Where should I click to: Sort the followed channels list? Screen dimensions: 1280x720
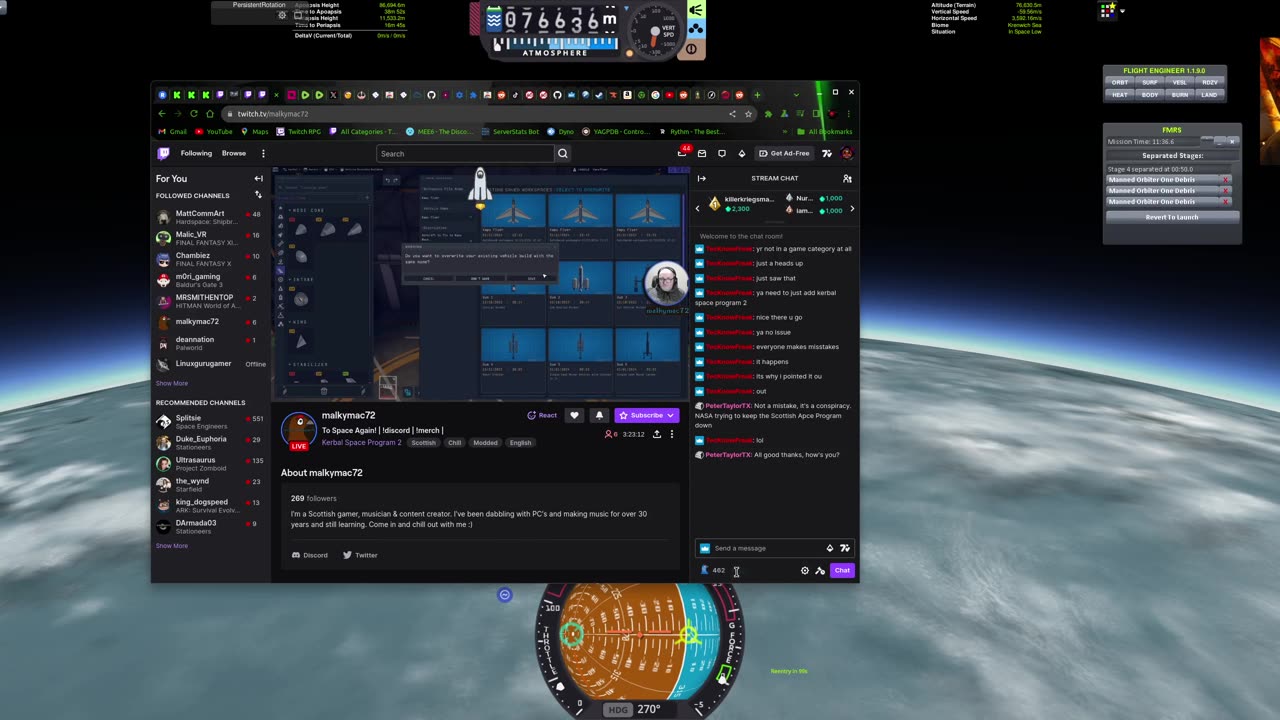[258, 195]
